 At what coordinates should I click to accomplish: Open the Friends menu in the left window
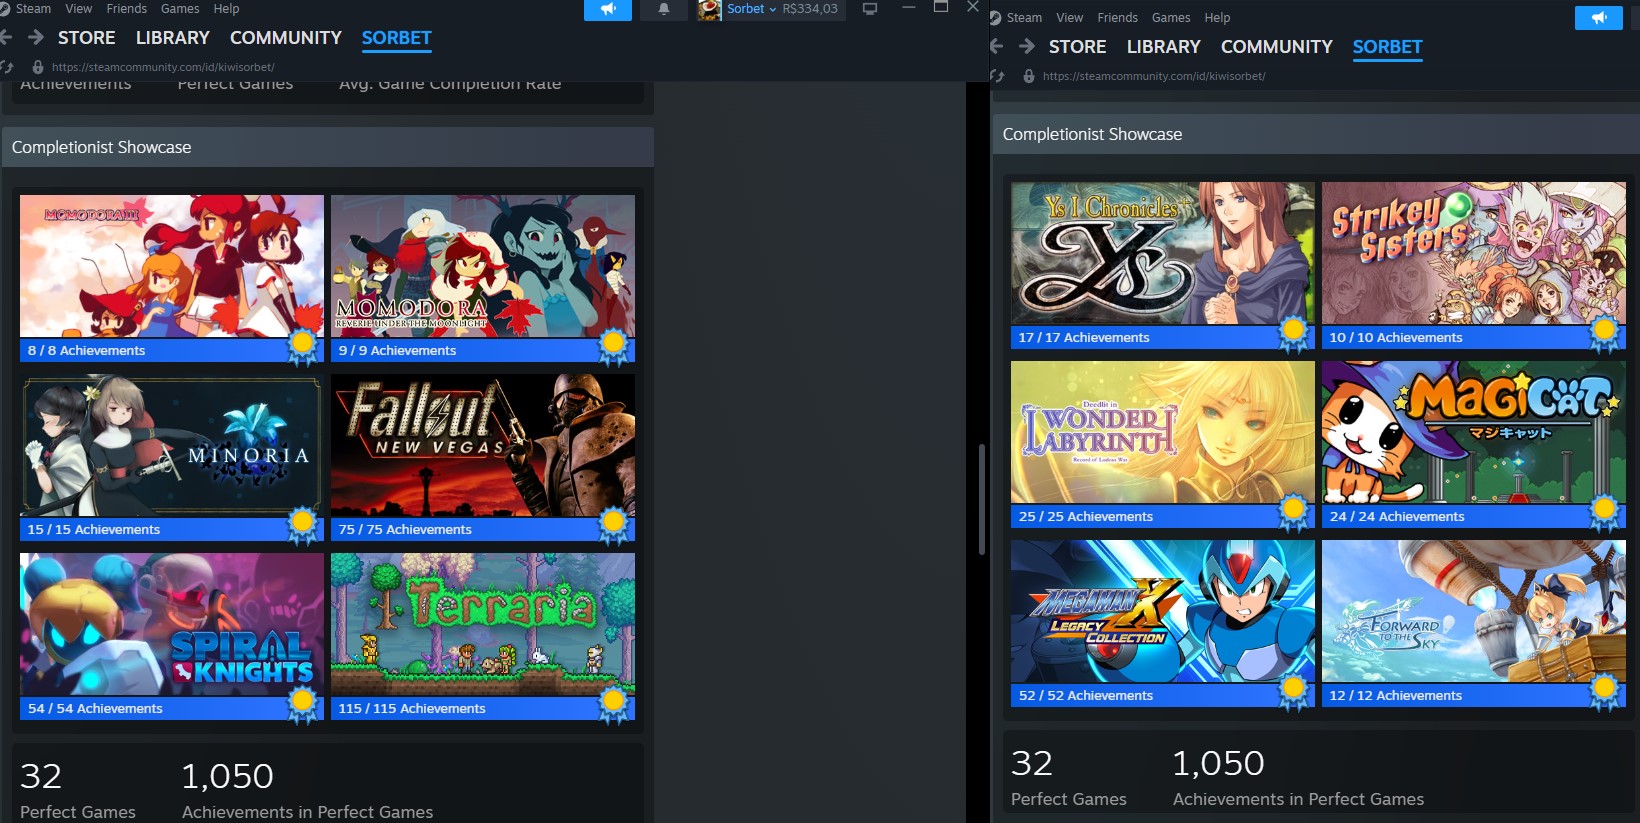point(126,8)
